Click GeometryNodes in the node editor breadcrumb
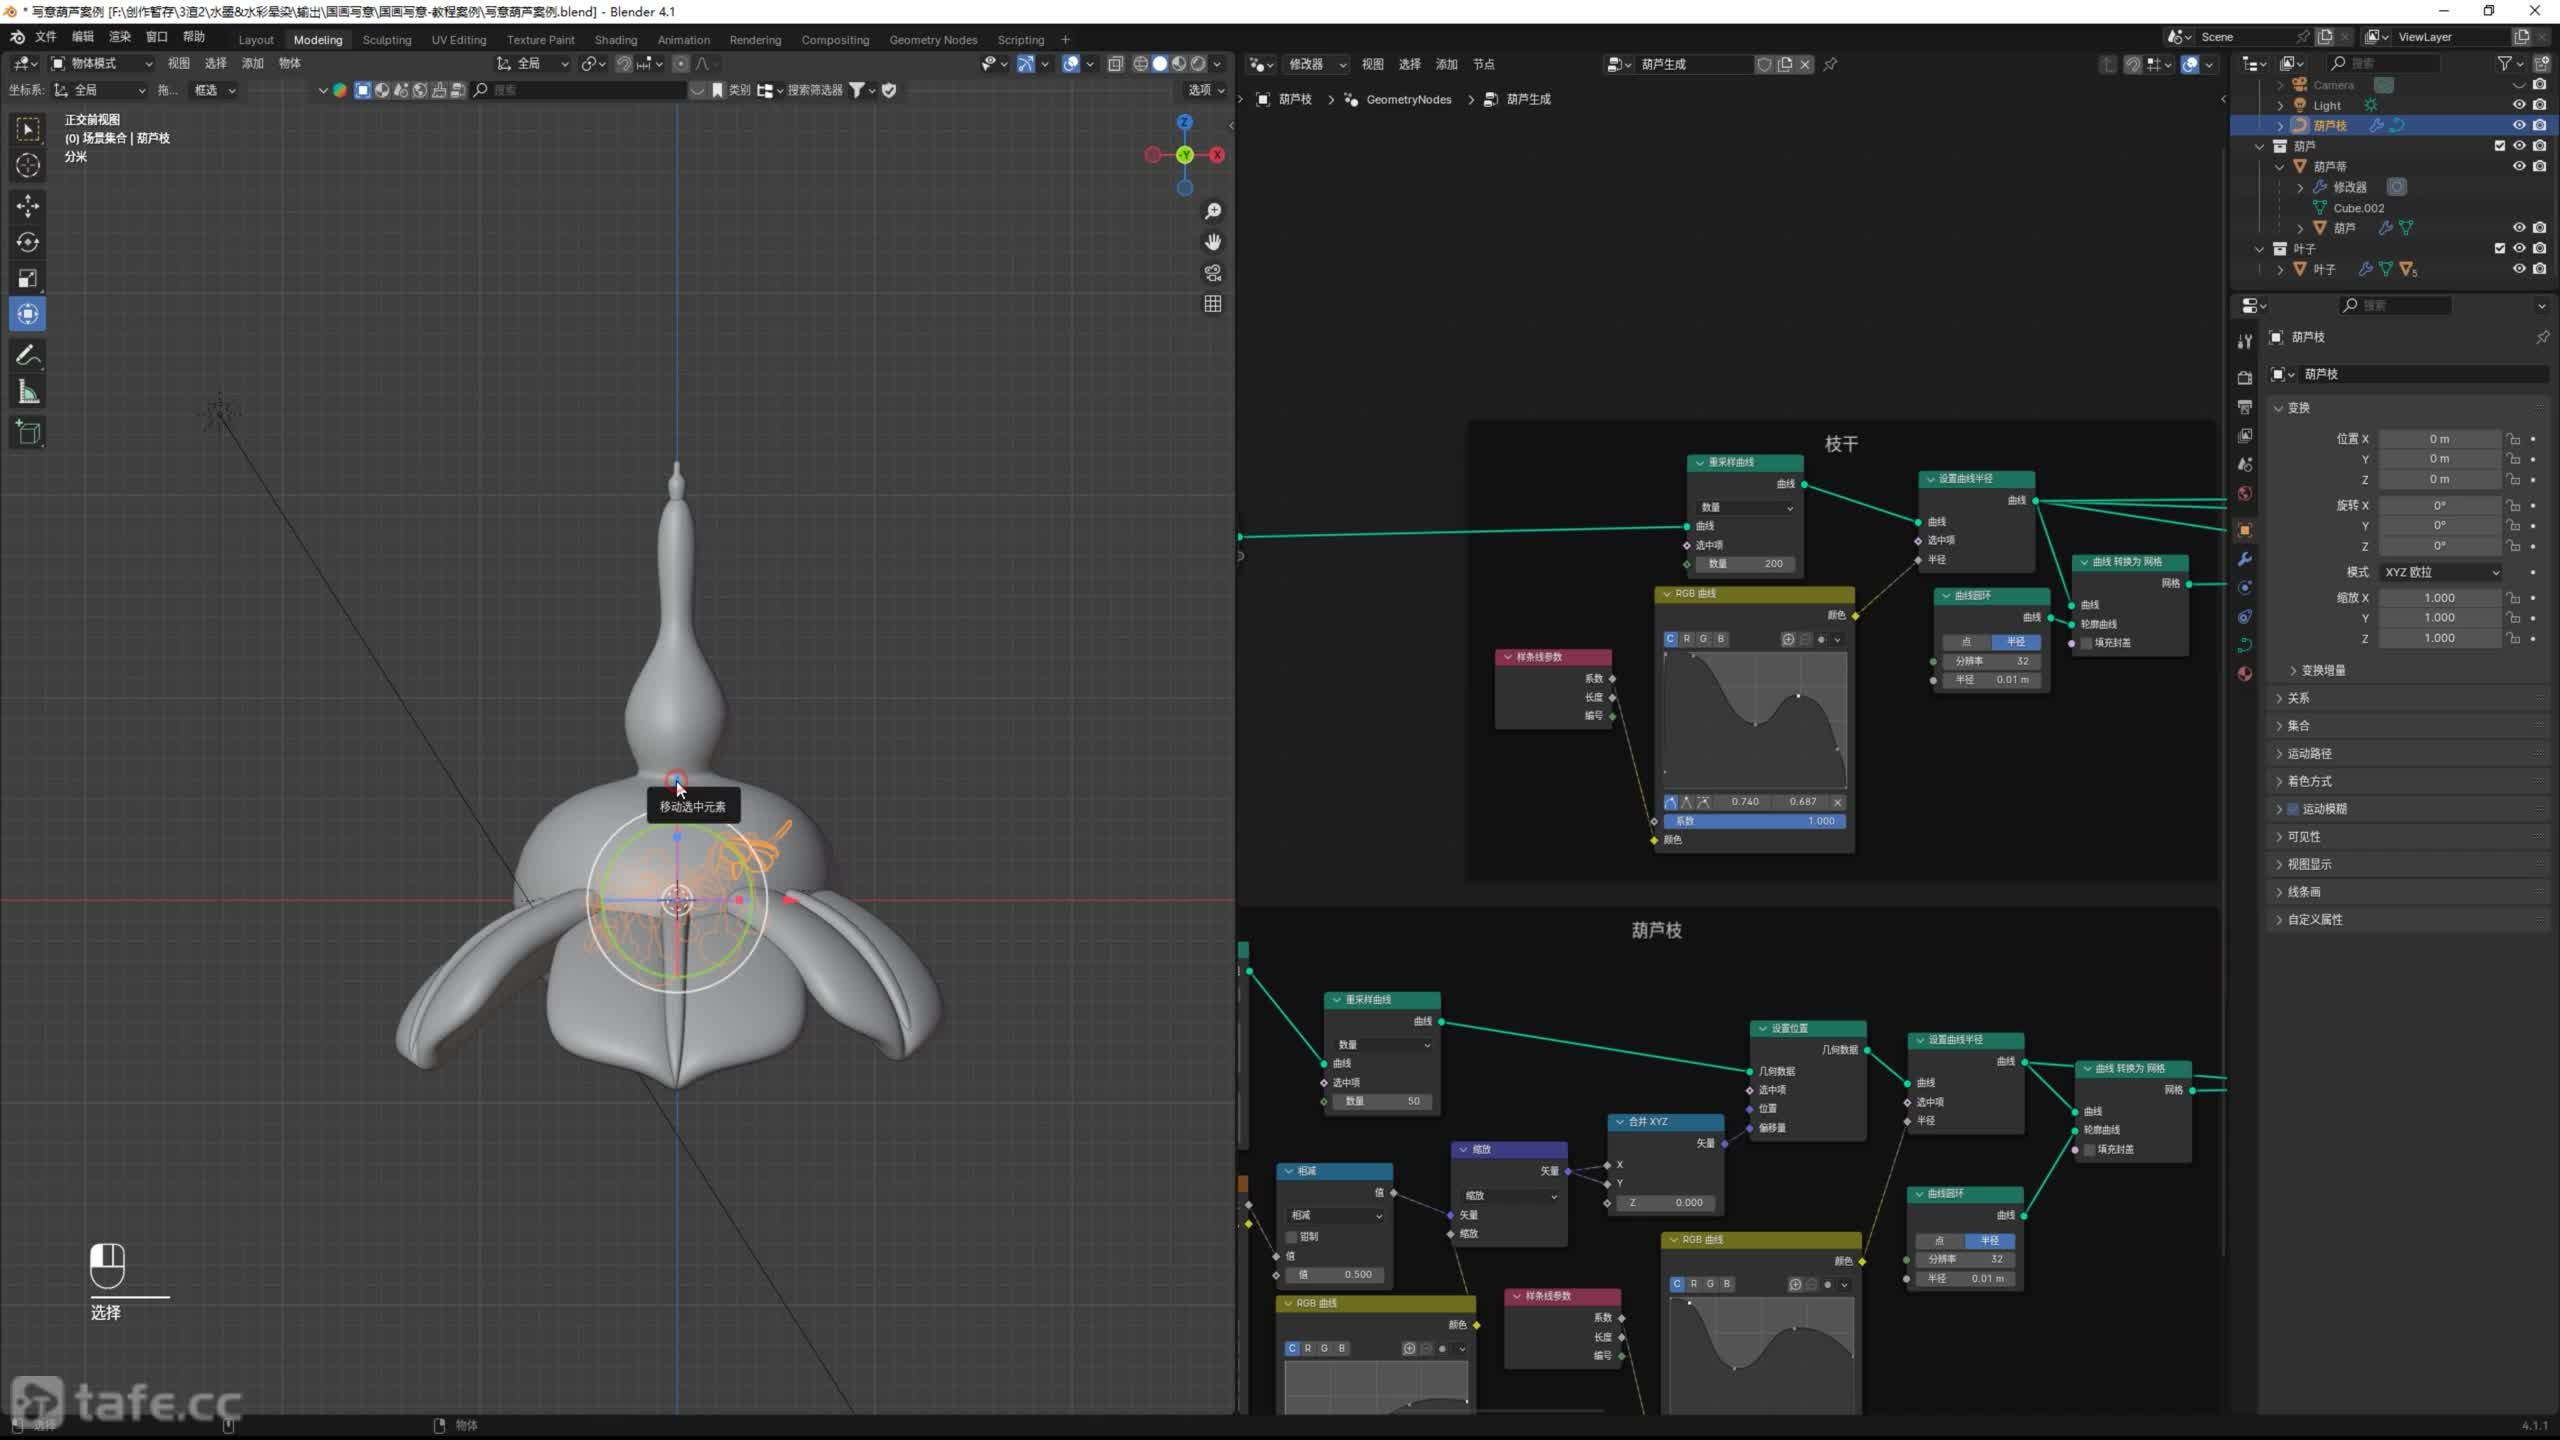The image size is (2560, 1440). [1408, 99]
